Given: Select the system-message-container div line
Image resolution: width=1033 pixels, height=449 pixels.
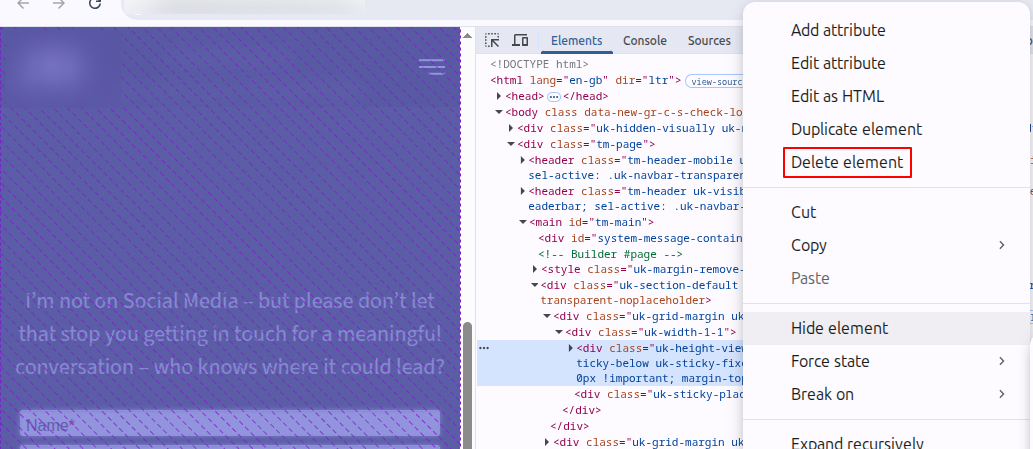Looking at the screenshot, I should pos(640,238).
